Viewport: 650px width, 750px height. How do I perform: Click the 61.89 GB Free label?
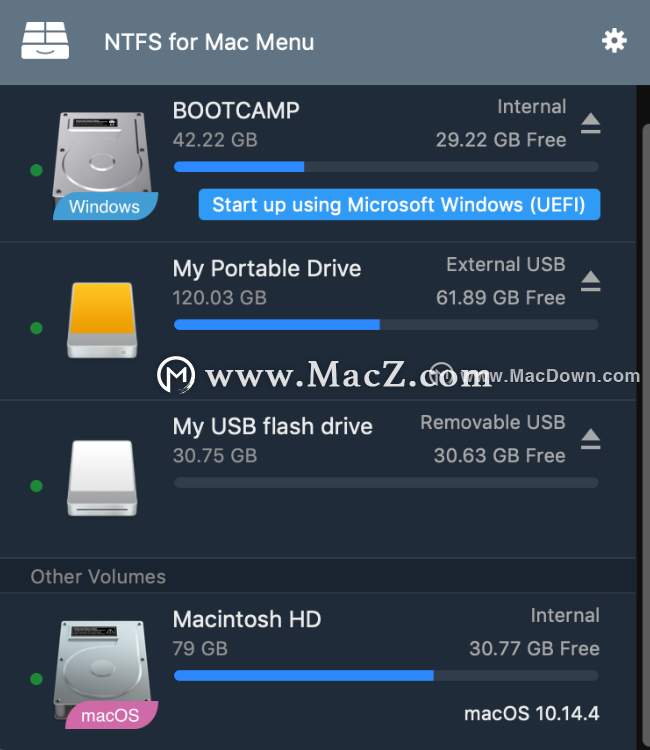coord(501,298)
